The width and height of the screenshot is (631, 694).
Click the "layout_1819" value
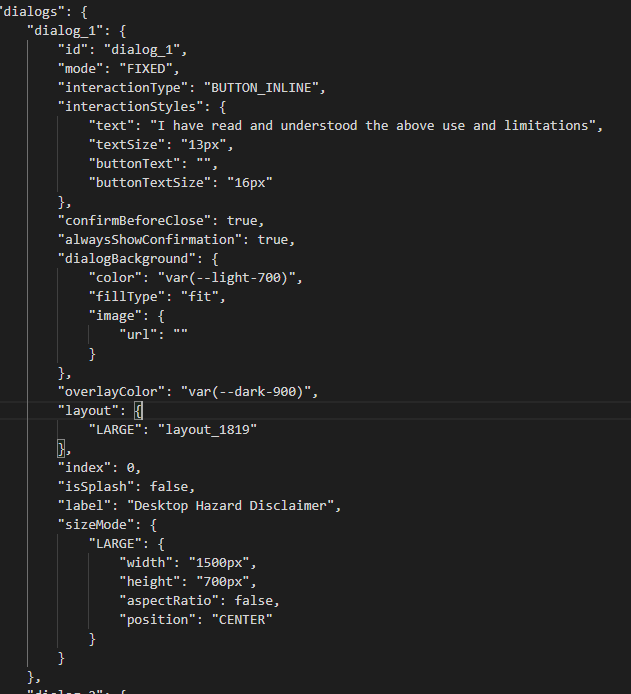click(212, 429)
